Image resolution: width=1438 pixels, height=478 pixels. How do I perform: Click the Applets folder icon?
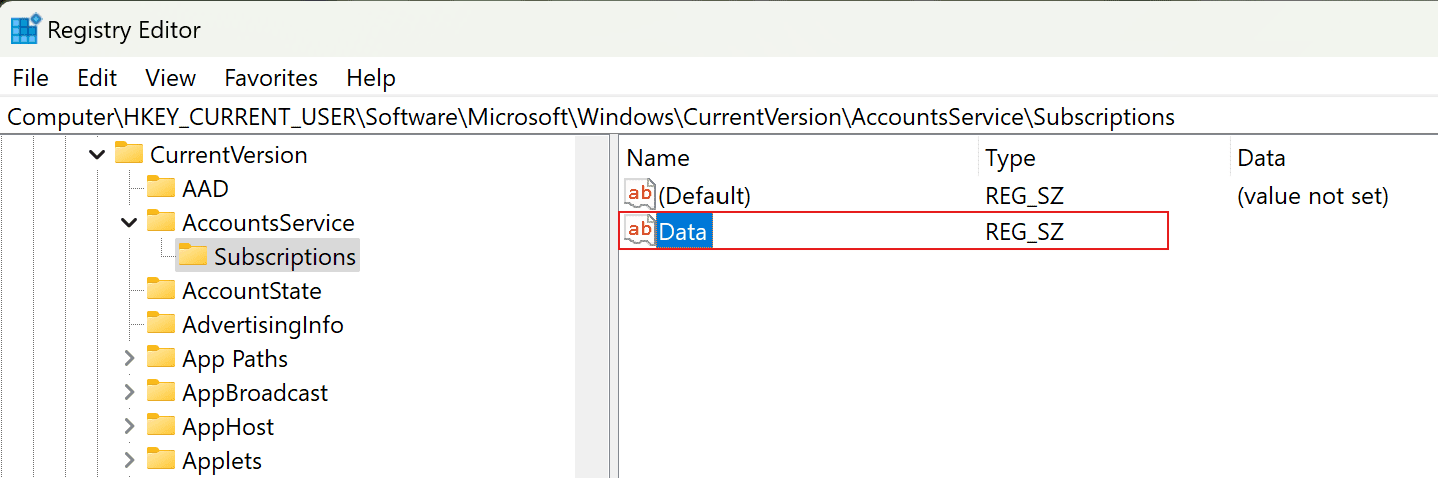pos(161,460)
